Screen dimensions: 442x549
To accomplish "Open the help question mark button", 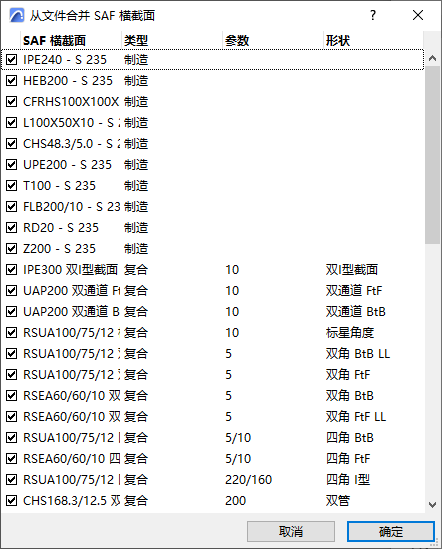I will click(x=373, y=15).
